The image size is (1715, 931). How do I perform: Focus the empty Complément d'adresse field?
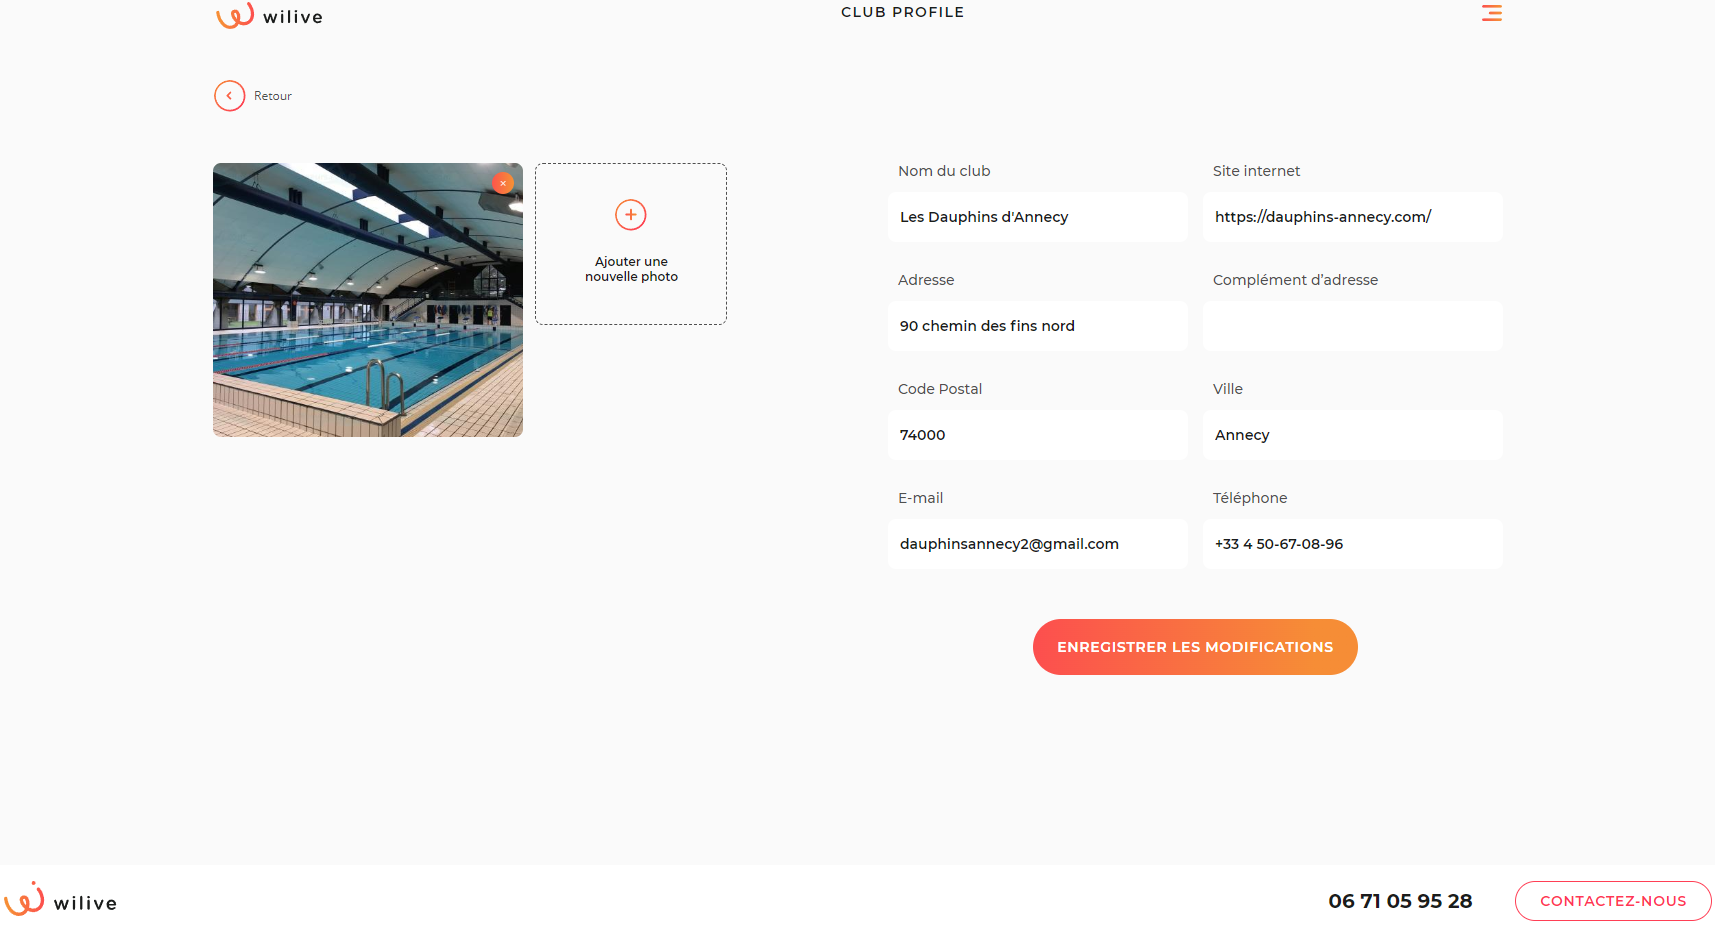1352,326
